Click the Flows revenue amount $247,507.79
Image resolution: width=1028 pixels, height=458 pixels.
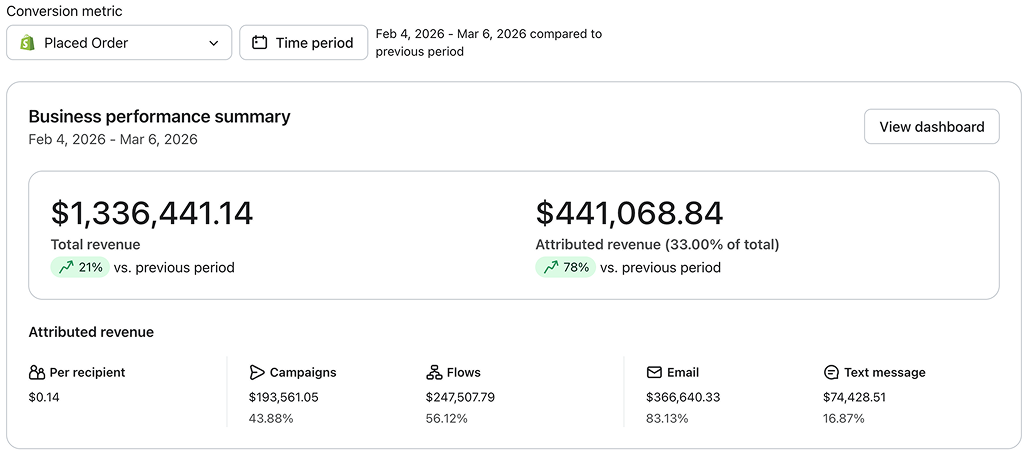pos(460,397)
